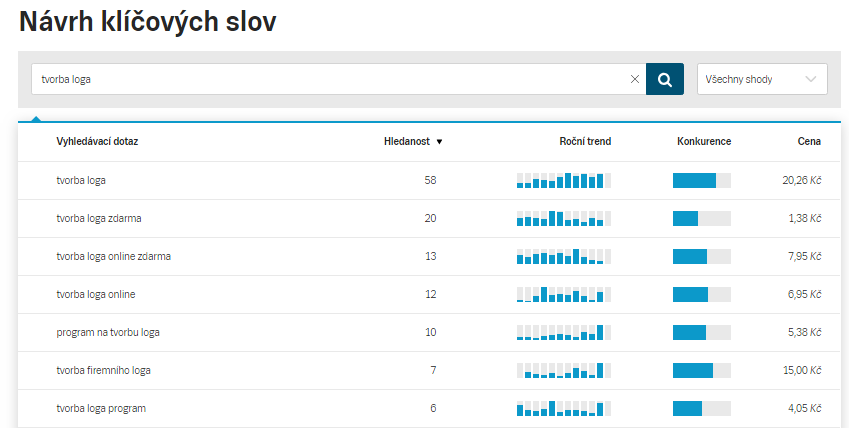Click trend chart for 'tvorba loga'
This screenshot has height=428, width=849.
(563, 180)
